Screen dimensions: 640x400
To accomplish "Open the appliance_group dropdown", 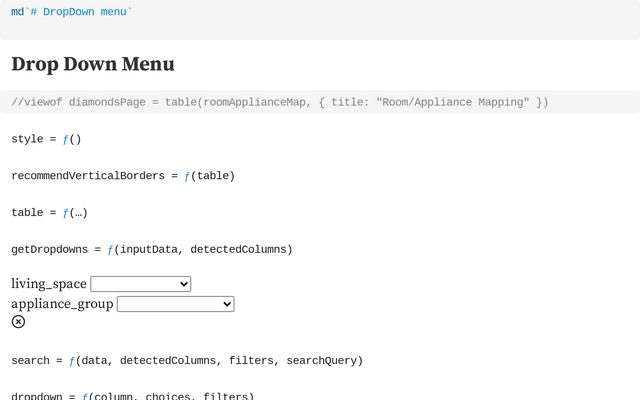I will (175, 304).
